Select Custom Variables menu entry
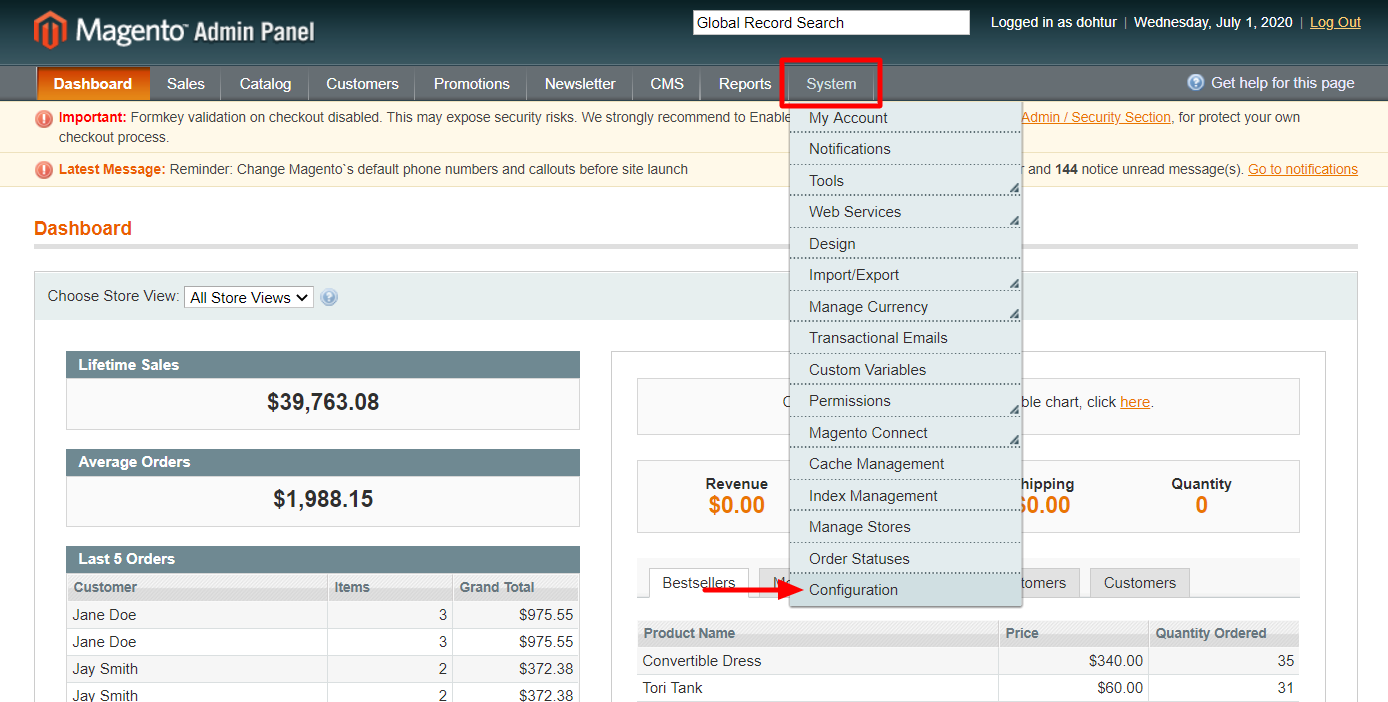Image resolution: width=1388 pixels, height=702 pixels. (x=905, y=370)
